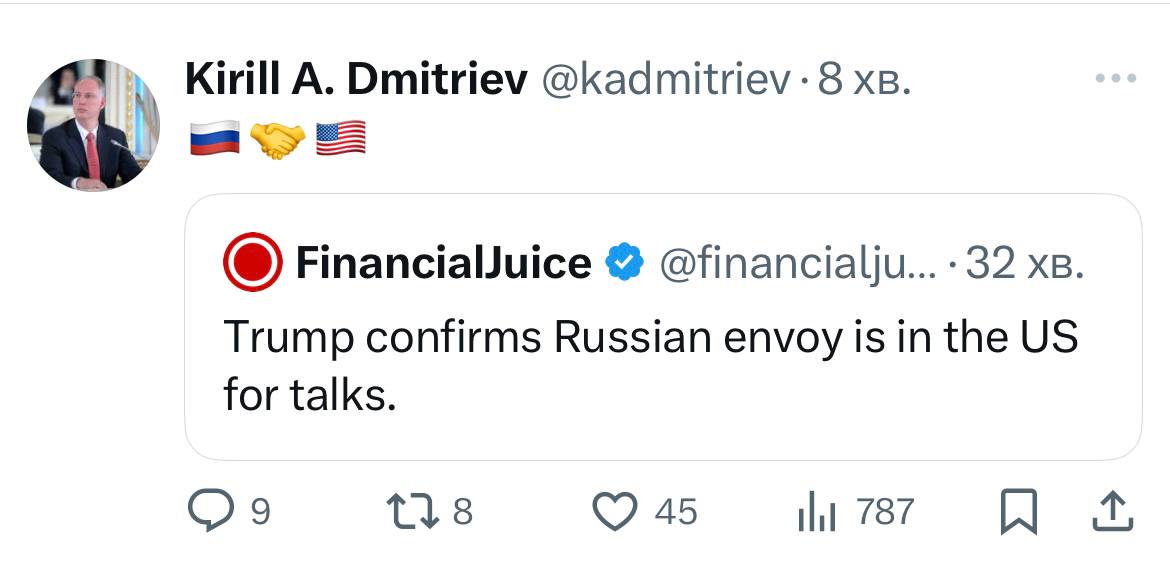The height and width of the screenshot is (564, 1170).
Task: Open Kirill A. Dmitriev's profile picture
Action: point(93,126)
